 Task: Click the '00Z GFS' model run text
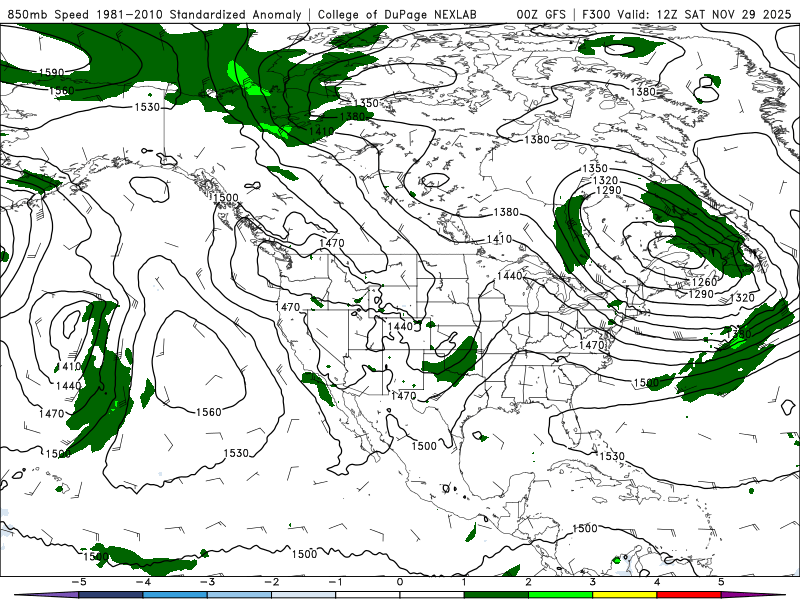(x=541, y=14)
